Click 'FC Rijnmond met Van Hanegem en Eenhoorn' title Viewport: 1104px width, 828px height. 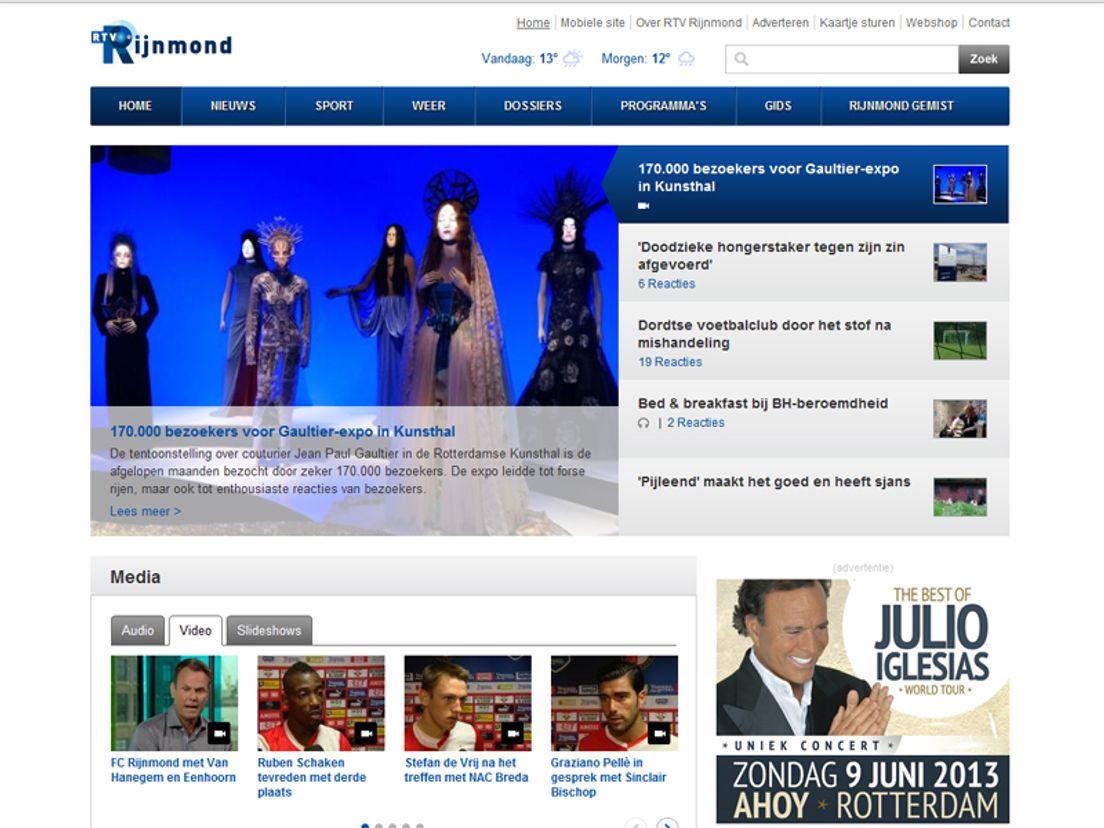pos(173,770)
